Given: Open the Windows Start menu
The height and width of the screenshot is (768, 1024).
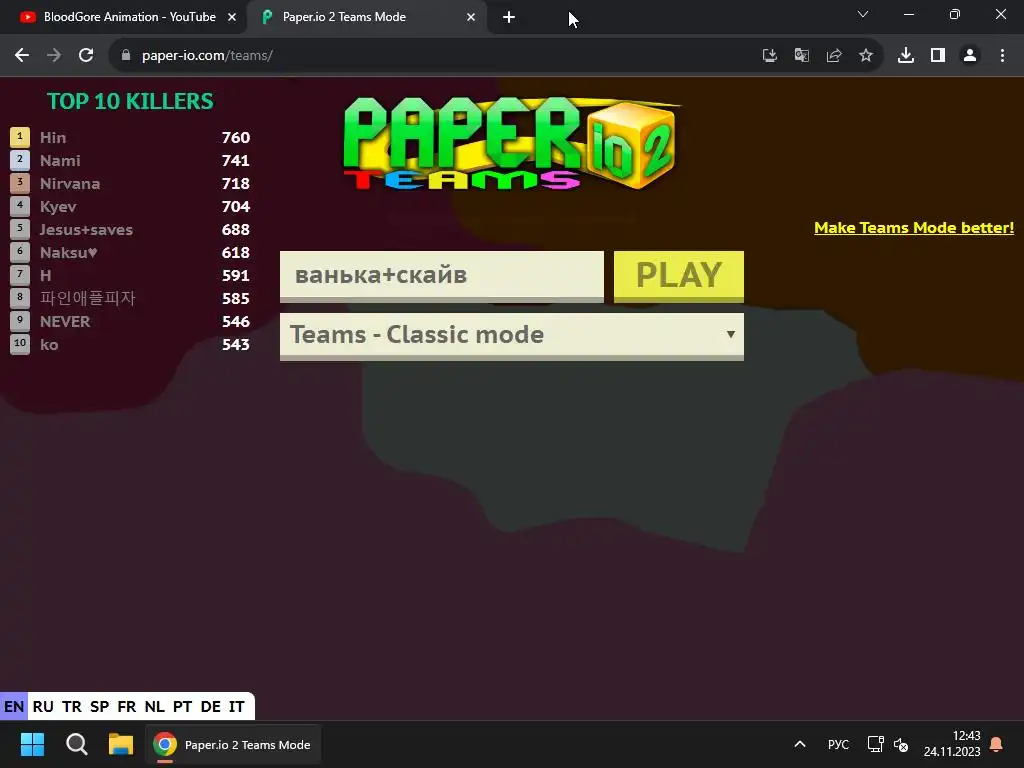Looking at the screenshot, I should tap(32, 744).
